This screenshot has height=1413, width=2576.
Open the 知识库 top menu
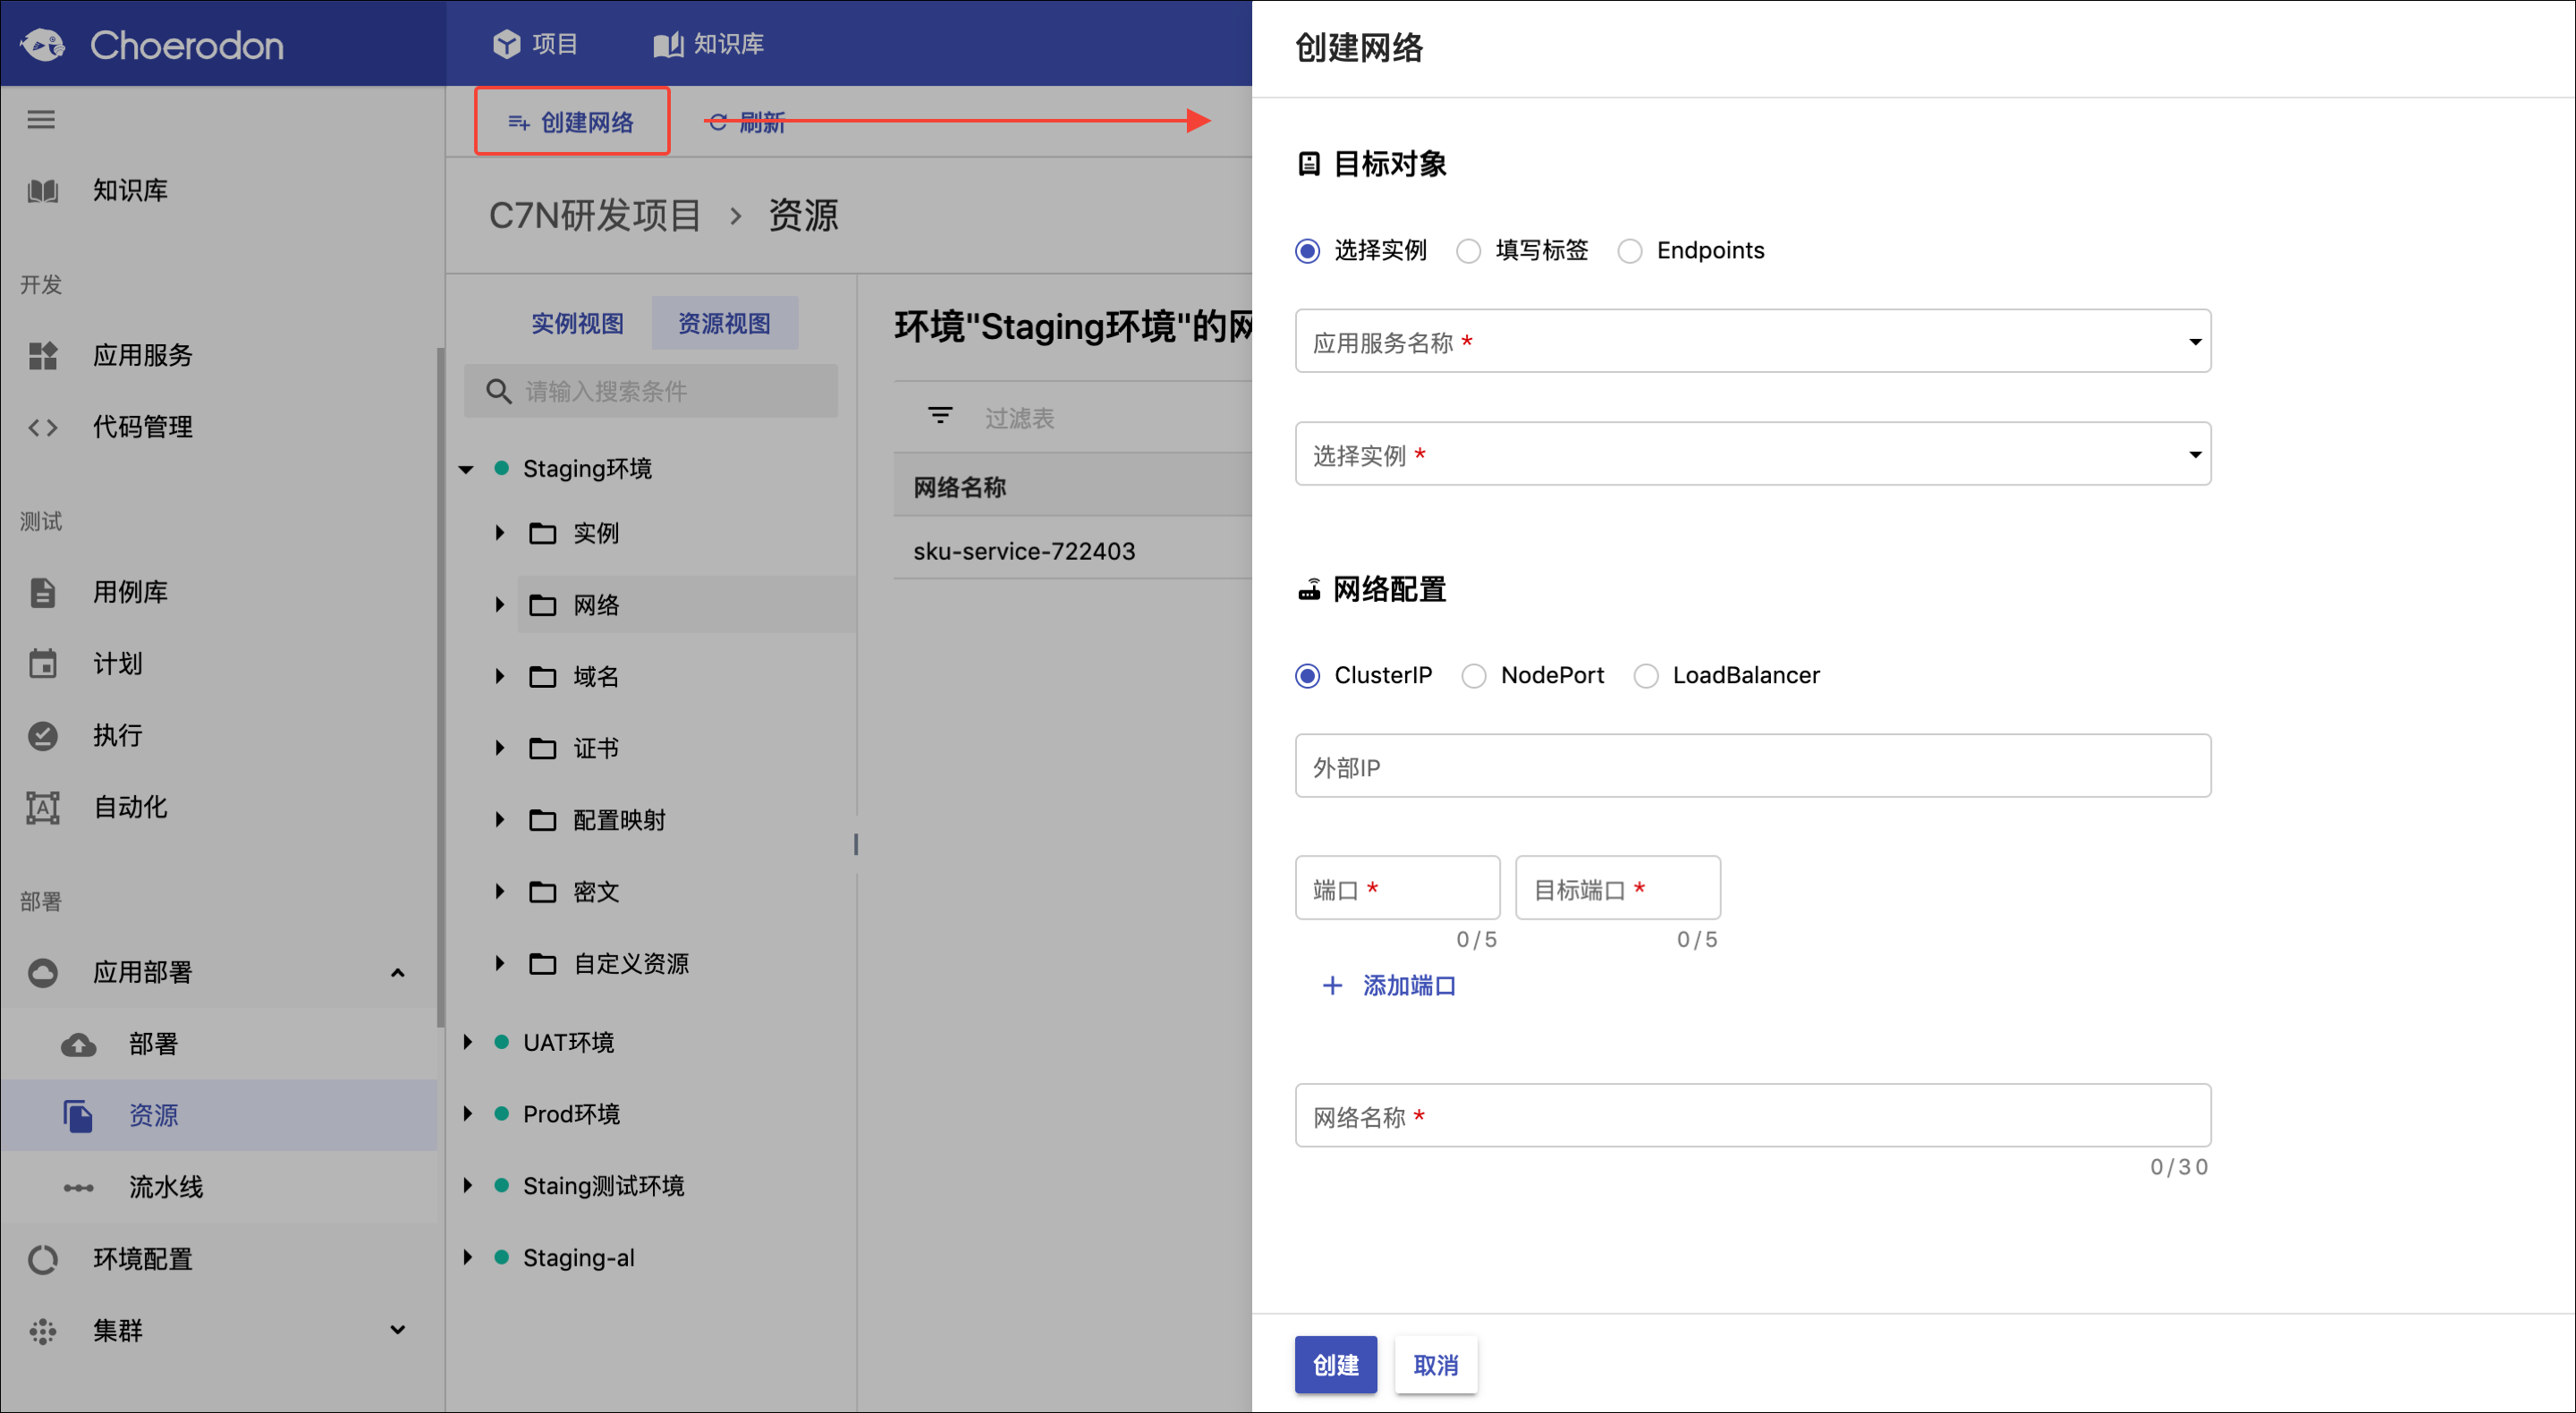[709, 44]
